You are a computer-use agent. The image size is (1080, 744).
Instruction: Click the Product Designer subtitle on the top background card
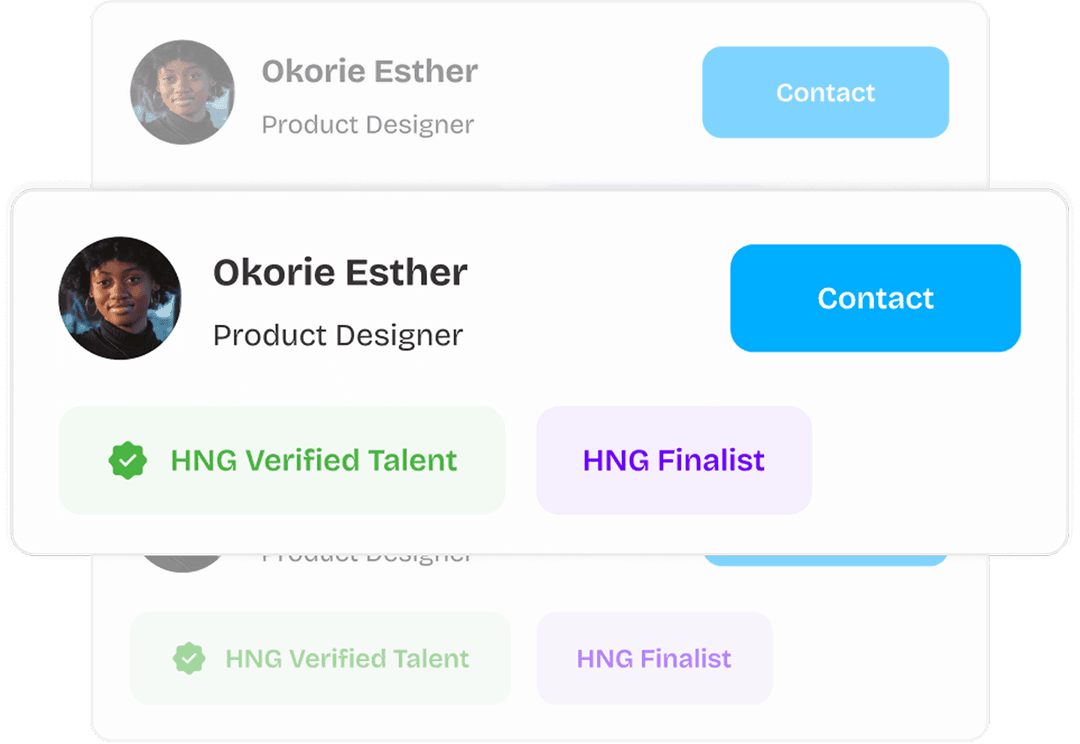367,125
